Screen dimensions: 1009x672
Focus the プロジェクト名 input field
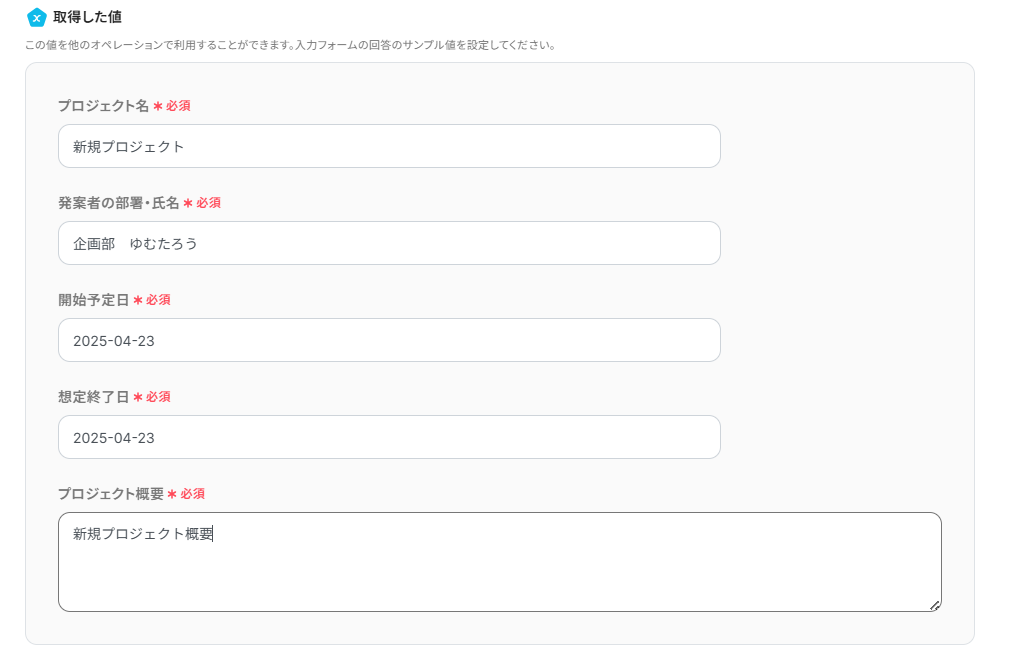pyautogui.click(x=389, y=146)
